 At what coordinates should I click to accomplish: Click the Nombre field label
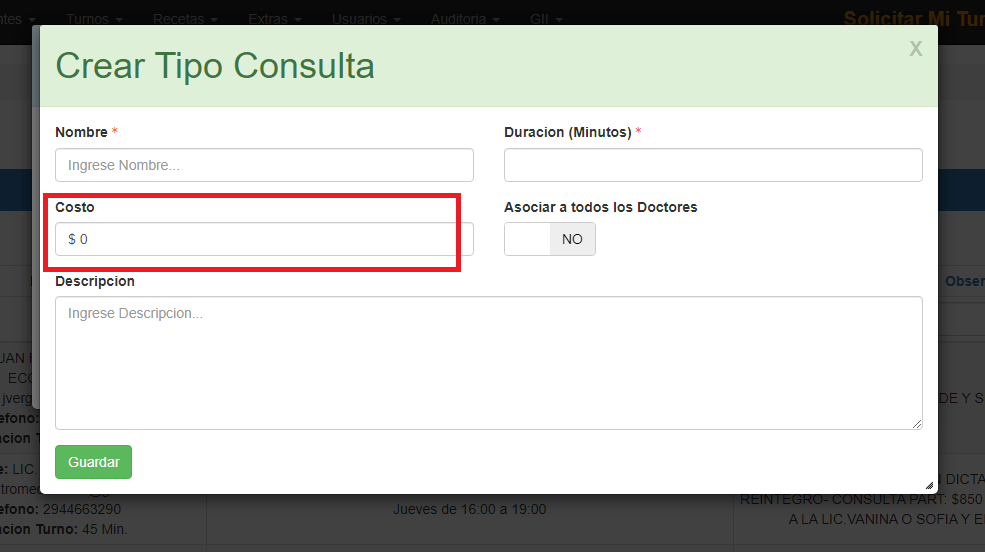tap(81, 132)
